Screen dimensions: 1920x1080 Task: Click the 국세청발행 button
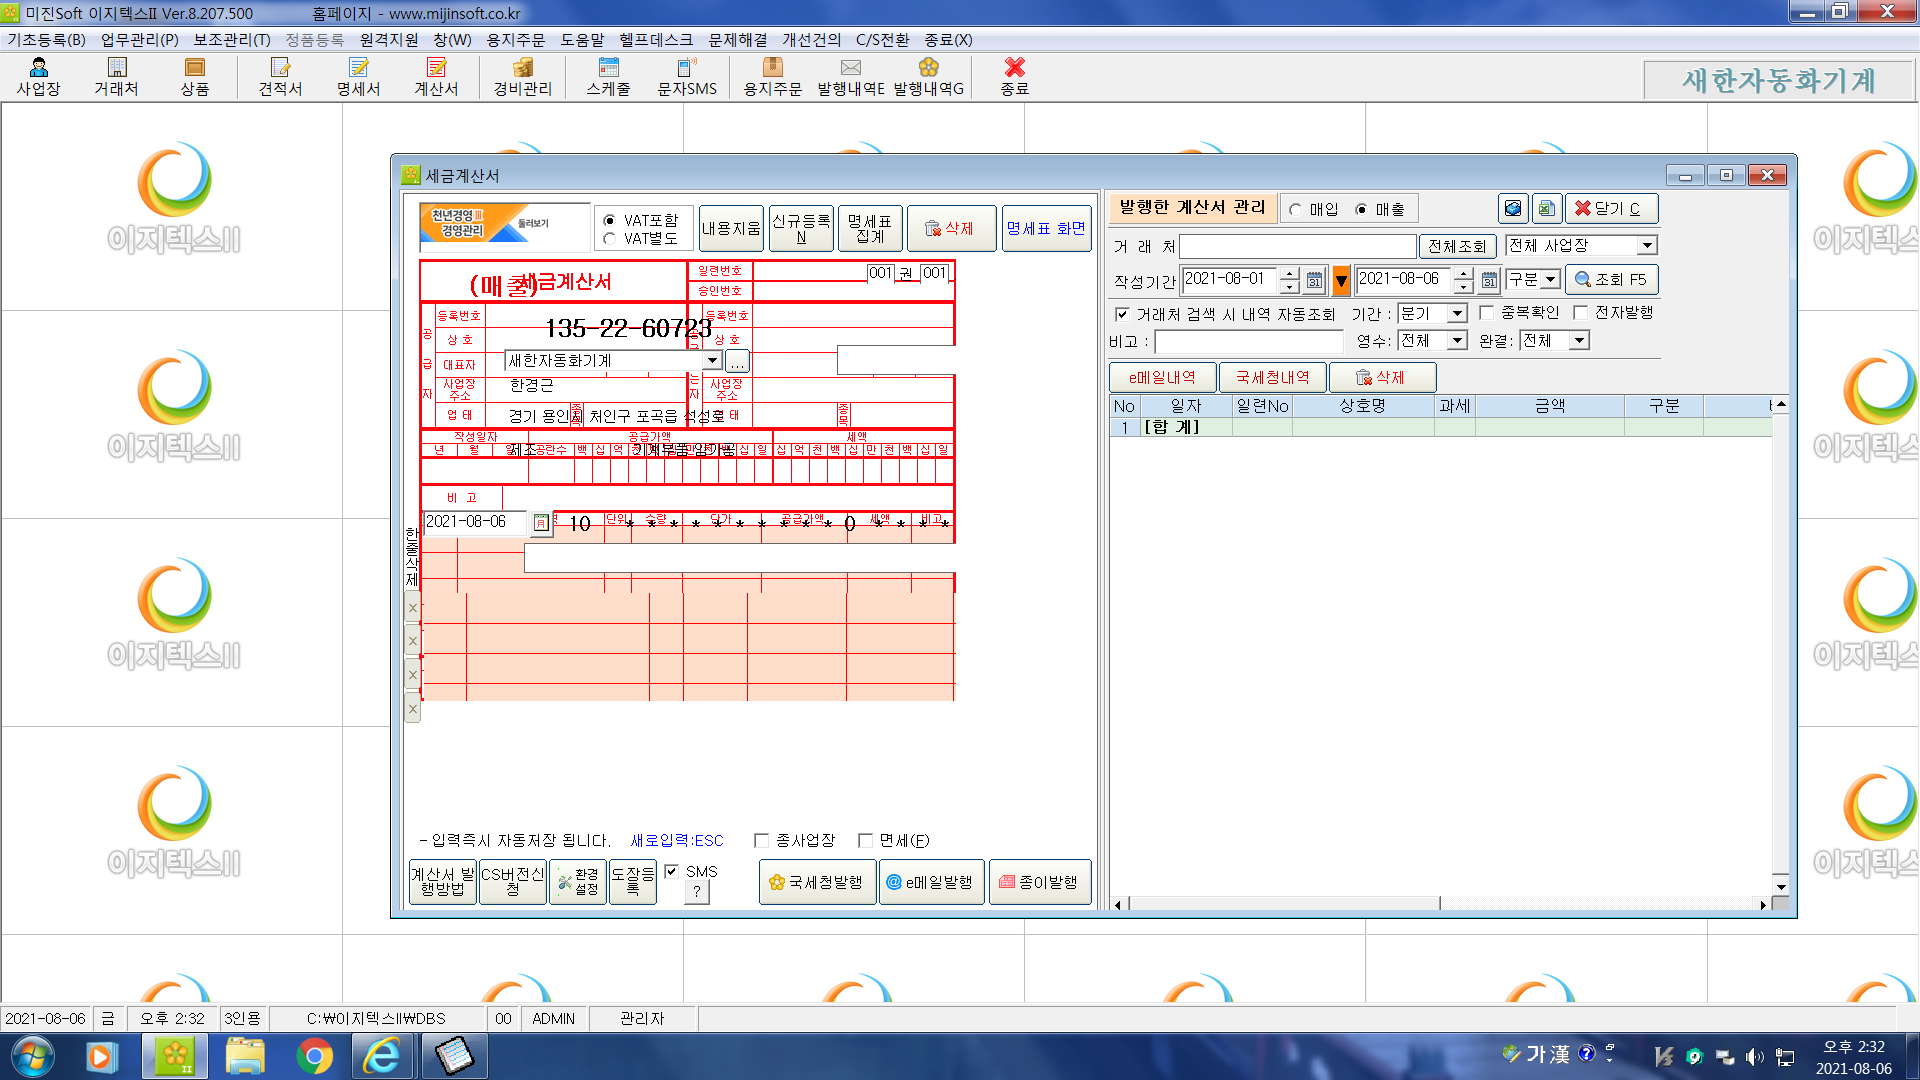(x=816, y=882)
